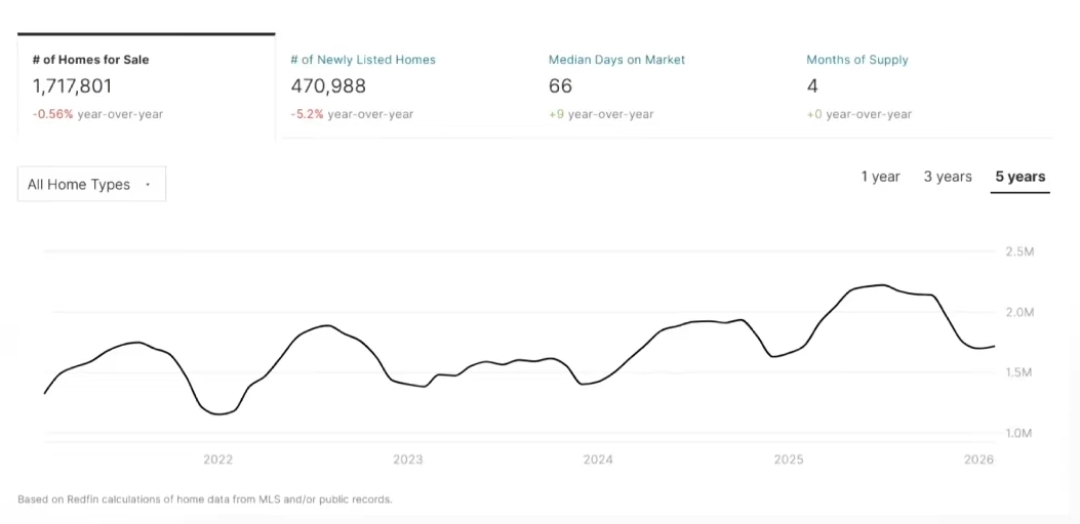Screen dimensions: 1080x524
Task: Select the 5 years range option
Action: pyautogui.click(x=1020, y=177)
